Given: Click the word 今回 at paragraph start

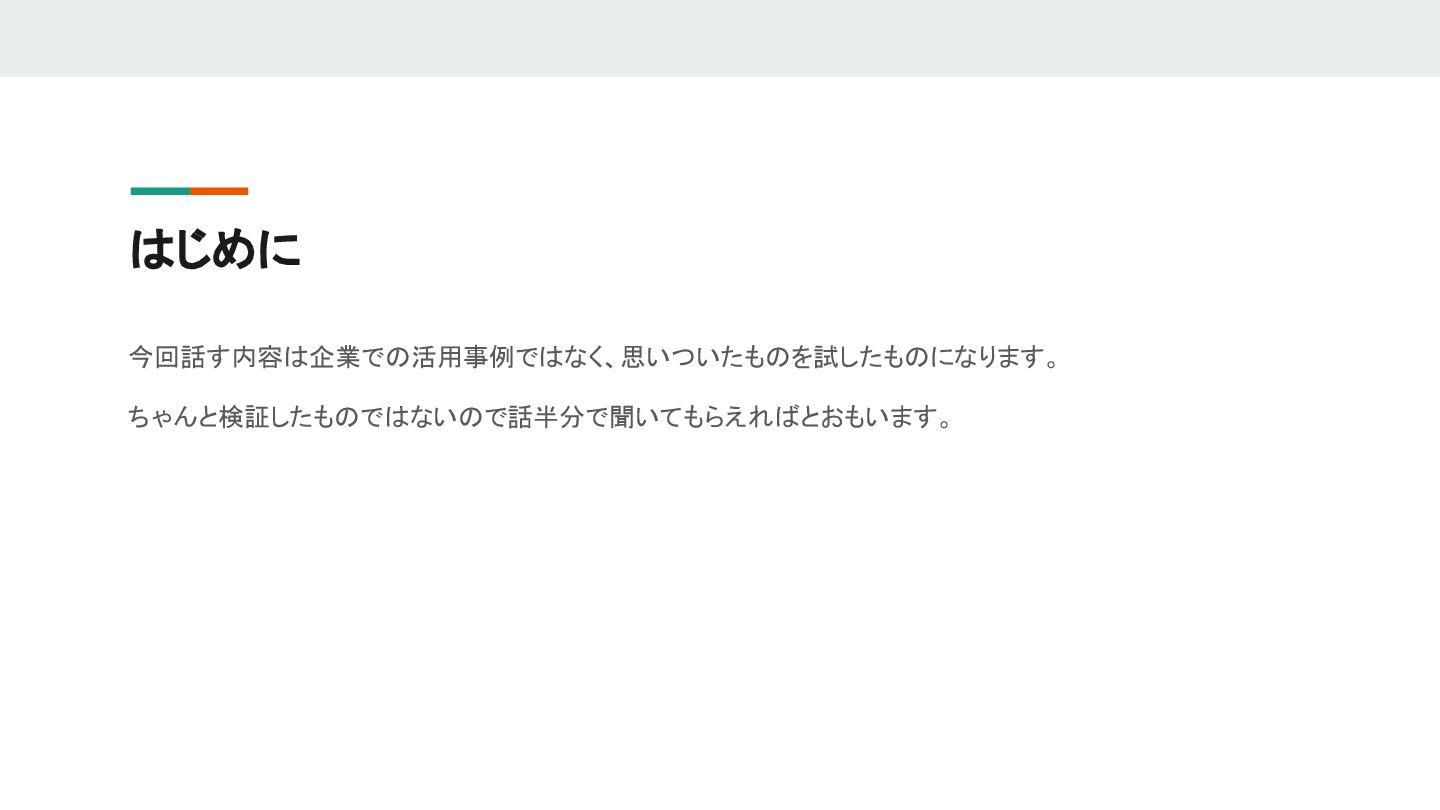Looking at the screenshot, I should pyautogui.click(x=154, y=357).
